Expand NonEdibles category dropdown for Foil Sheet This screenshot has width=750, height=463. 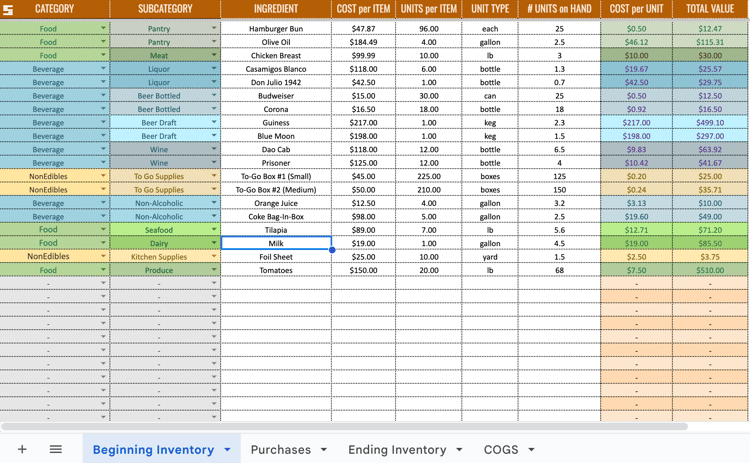point(103,256)
